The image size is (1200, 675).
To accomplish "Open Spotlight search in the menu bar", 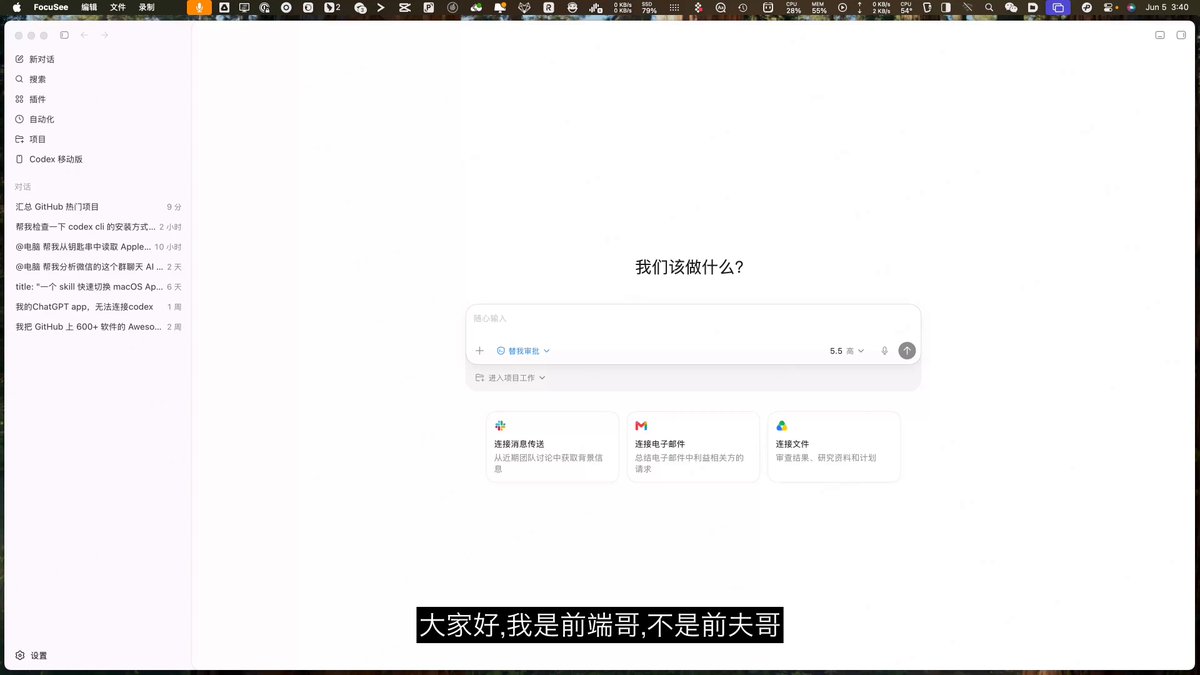I will [x=989, y=7].
